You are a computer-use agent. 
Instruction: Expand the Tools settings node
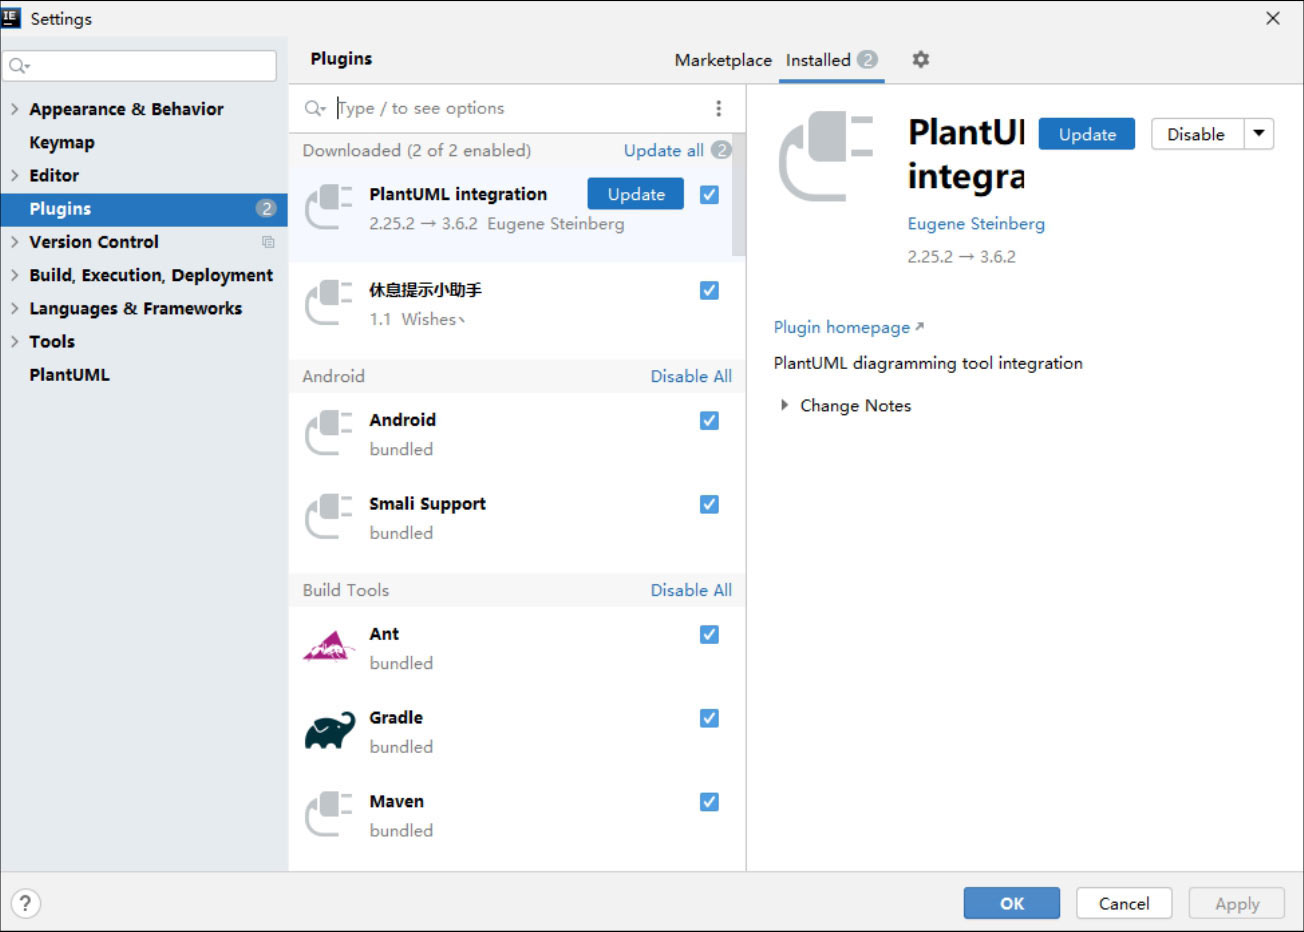point(14,341)
